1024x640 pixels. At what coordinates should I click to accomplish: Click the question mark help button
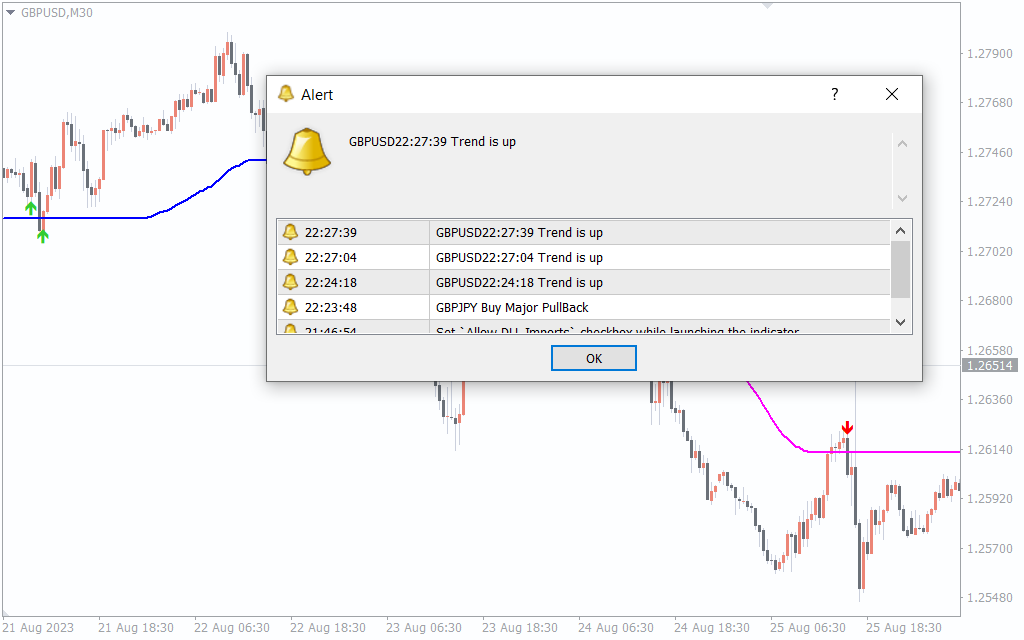tap(835, 94)
